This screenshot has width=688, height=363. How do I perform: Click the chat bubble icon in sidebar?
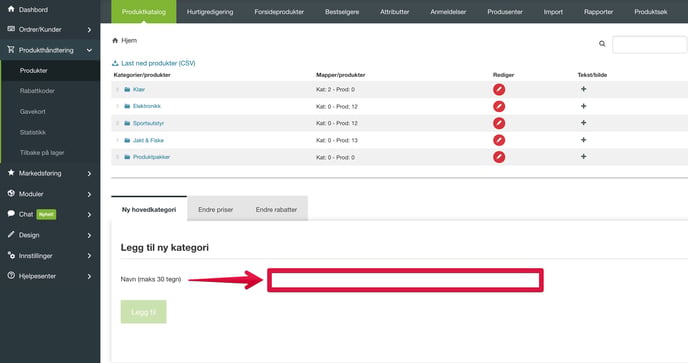click(11, 214)
